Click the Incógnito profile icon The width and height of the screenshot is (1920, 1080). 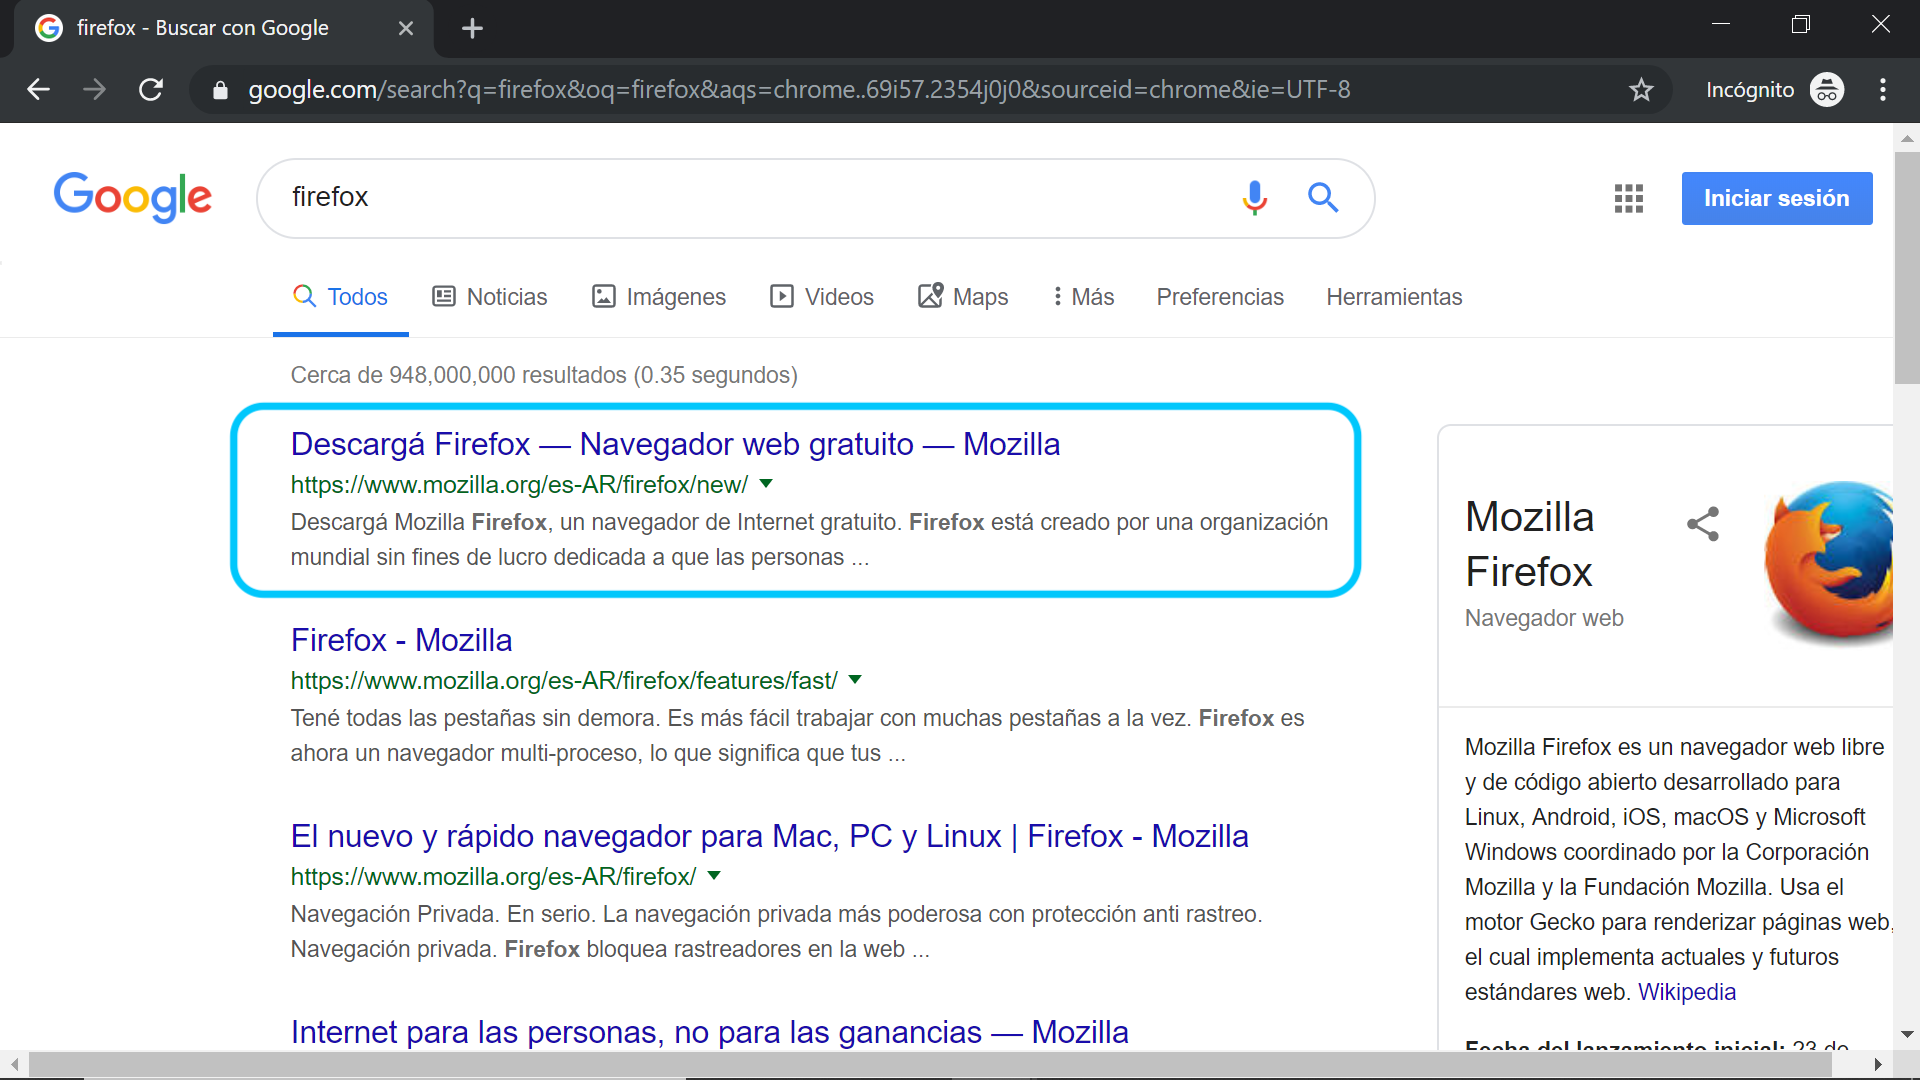point(1827,90)
